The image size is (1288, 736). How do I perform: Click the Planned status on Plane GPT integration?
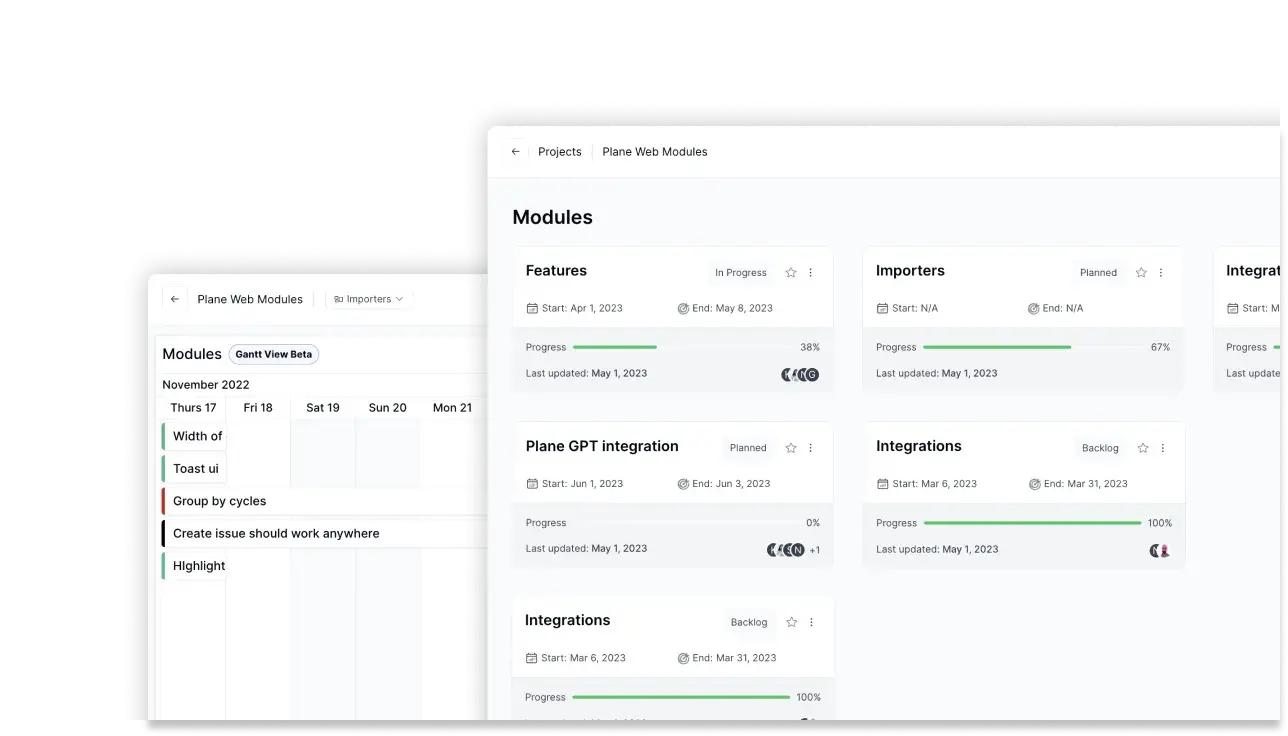[748, 448]
